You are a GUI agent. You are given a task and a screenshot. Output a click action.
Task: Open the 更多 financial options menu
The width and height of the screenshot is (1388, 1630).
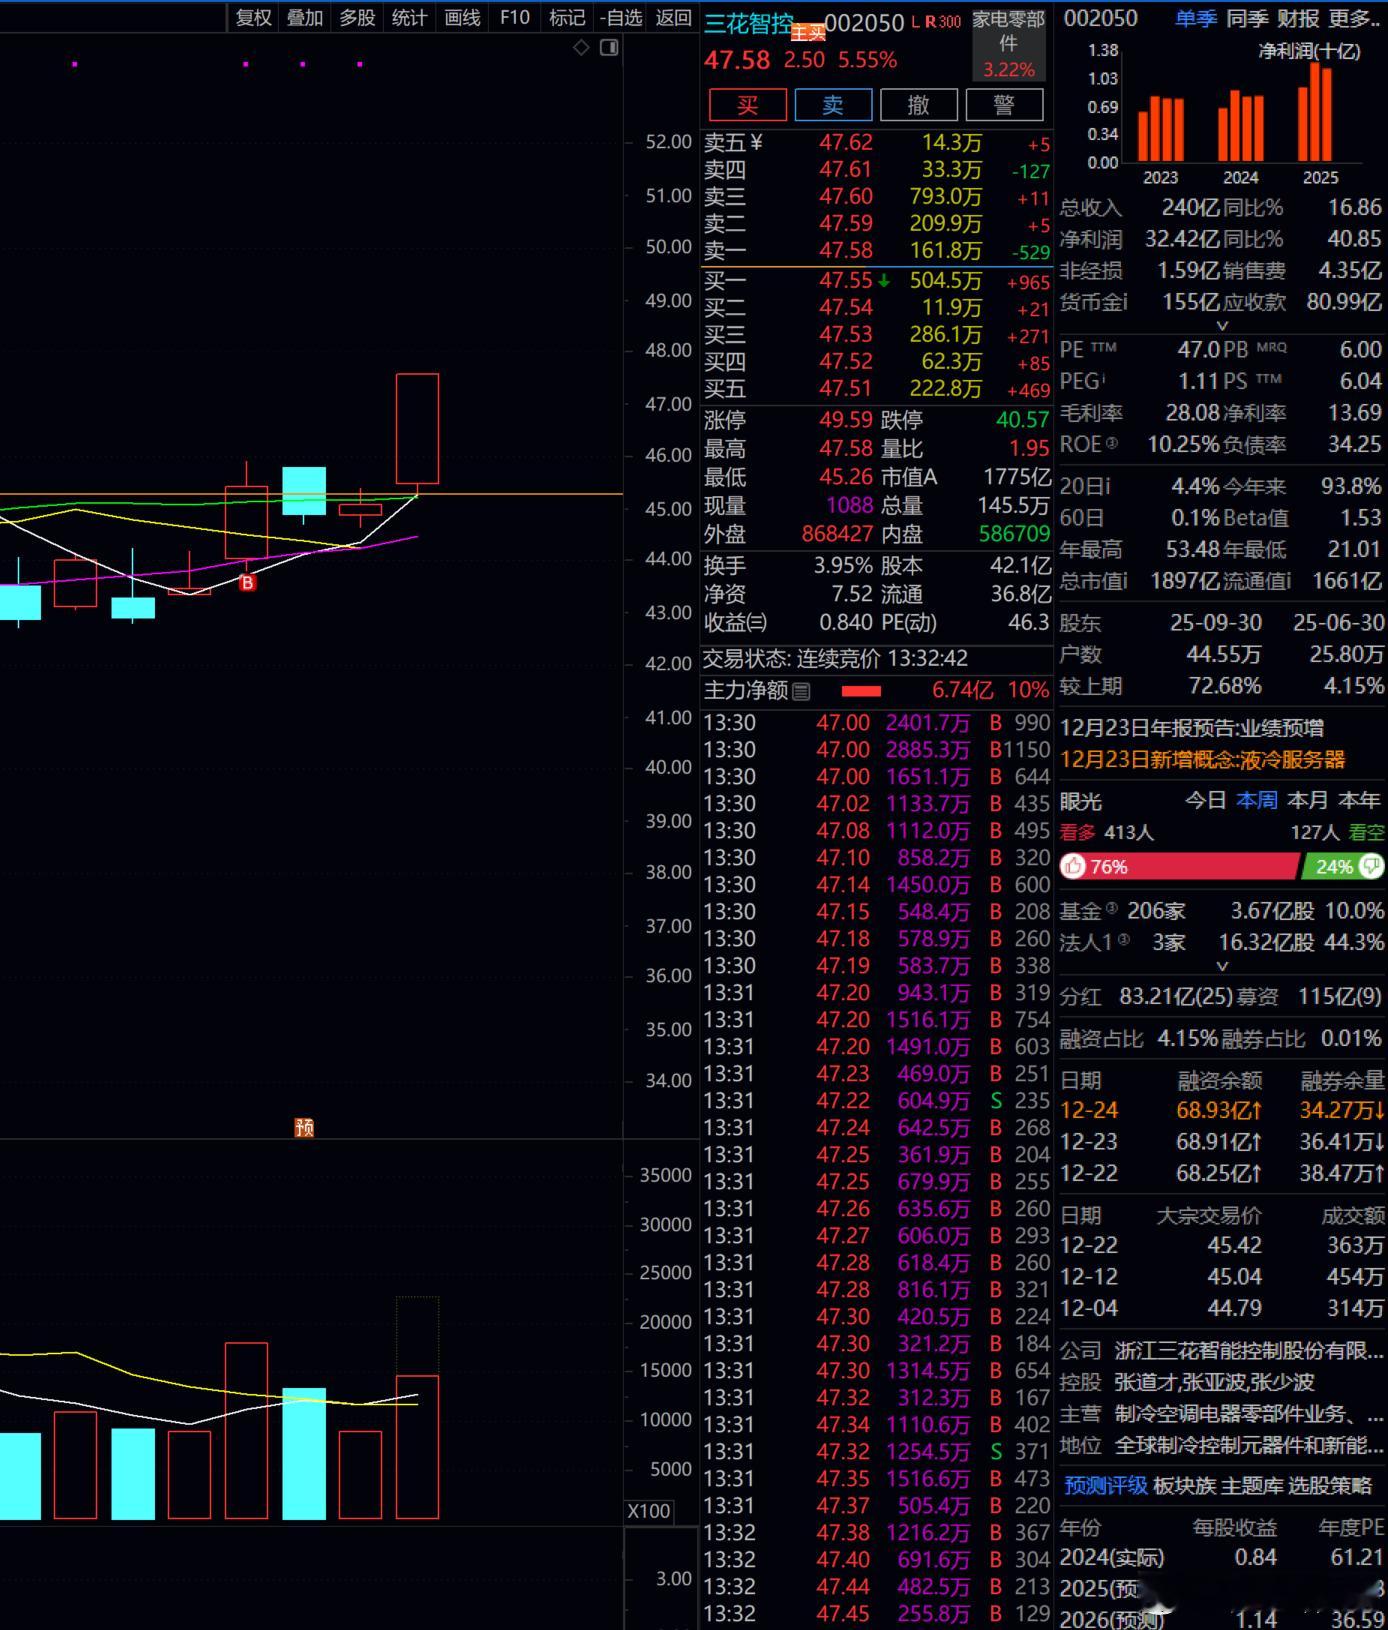(x=1356, y=18)
